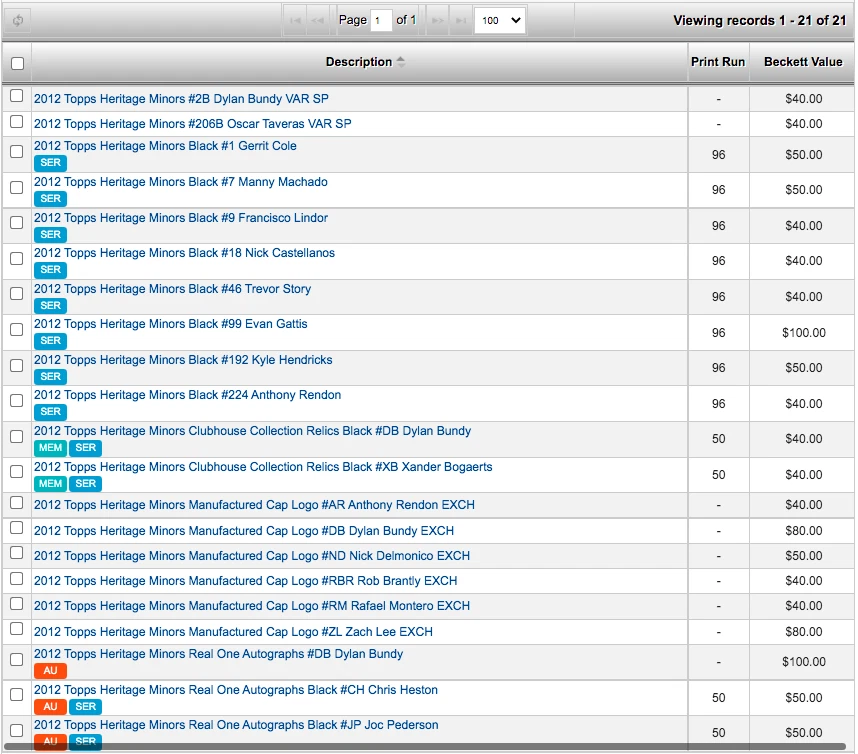
Task: Check the #2B Dylan Bundy VAR SP row
Action: [x=17, y=96]
